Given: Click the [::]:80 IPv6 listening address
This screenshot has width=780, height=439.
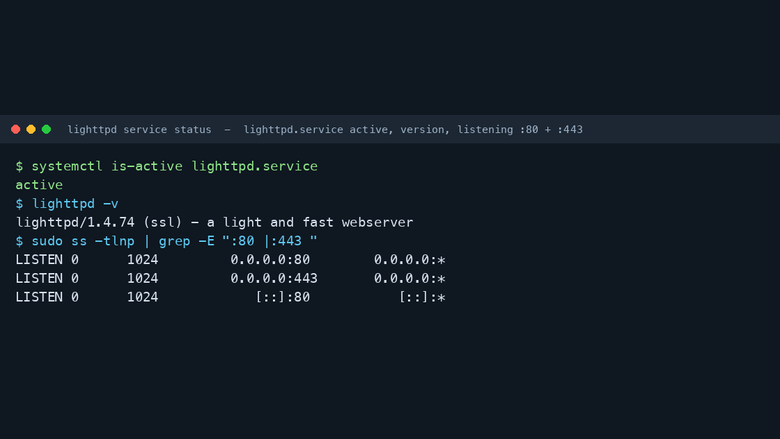Looking at the screenshot, I should coord(283,297).
